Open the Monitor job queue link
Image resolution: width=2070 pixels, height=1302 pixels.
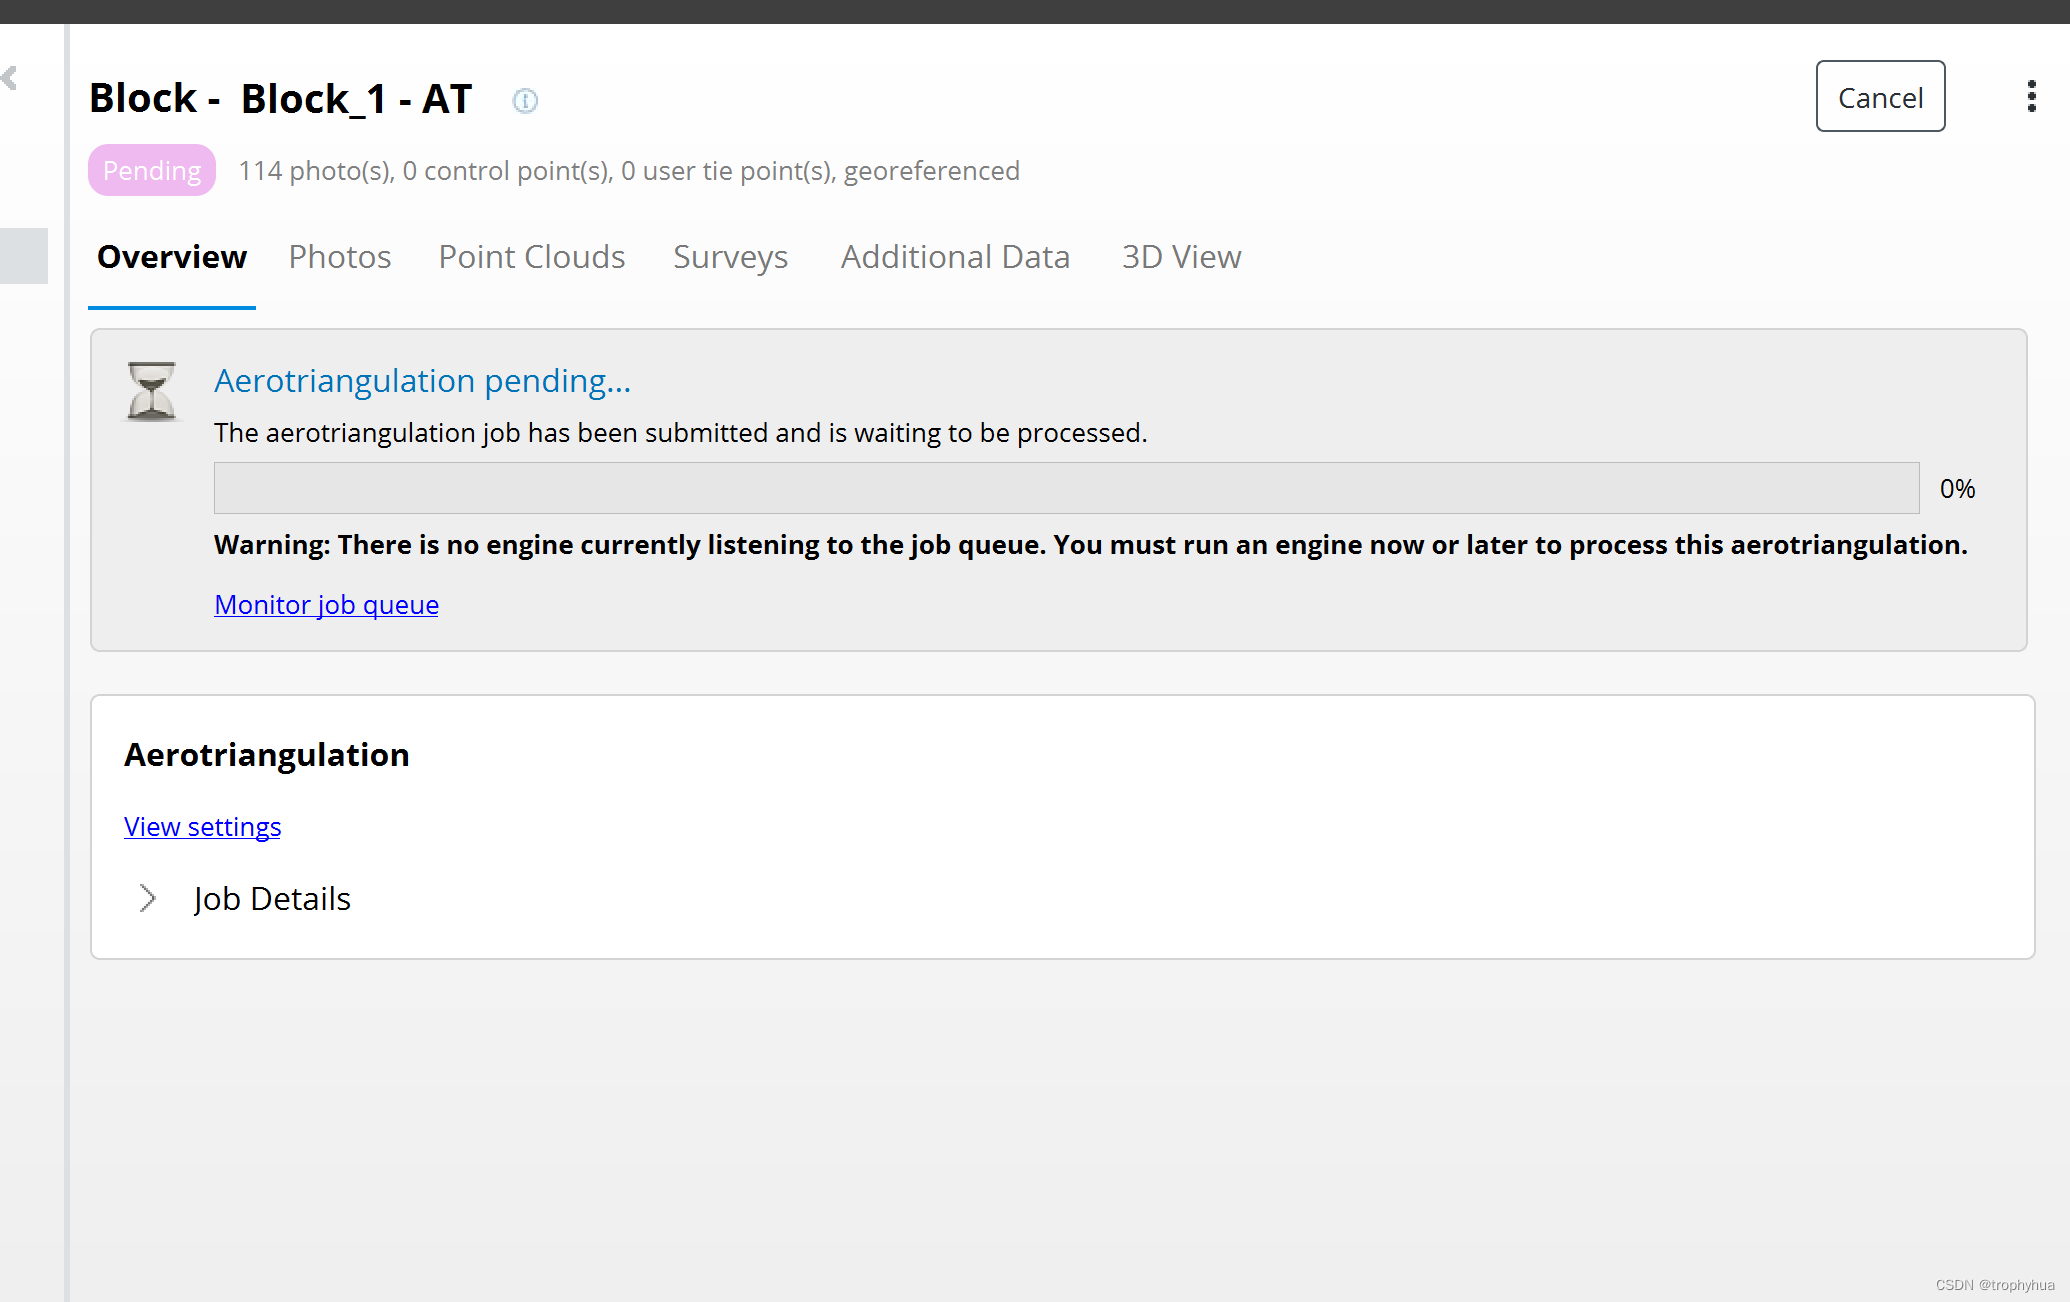[326, 604]
